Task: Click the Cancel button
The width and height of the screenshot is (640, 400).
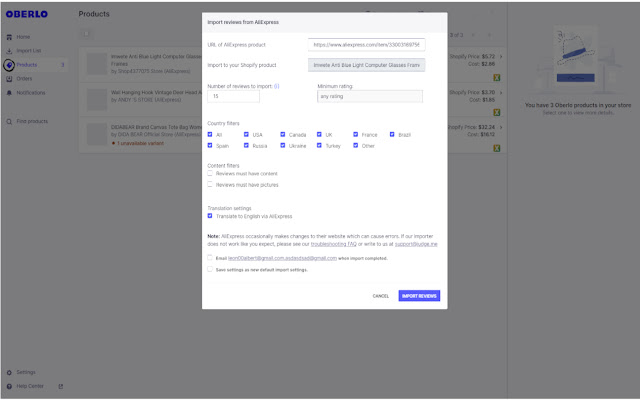Action: click(380, 296)
